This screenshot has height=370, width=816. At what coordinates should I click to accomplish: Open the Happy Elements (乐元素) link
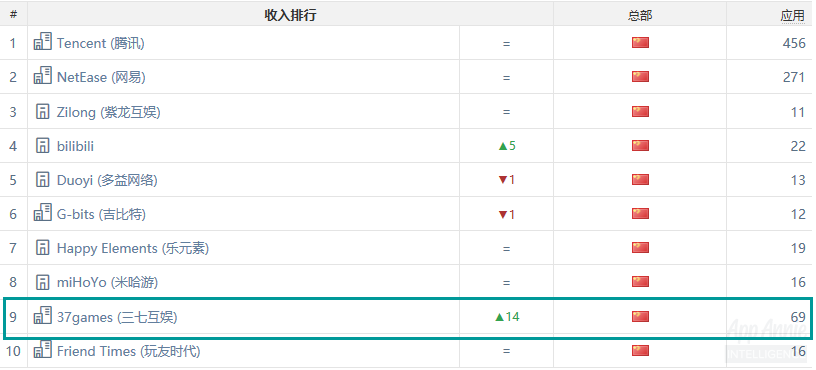click(133, 248)
